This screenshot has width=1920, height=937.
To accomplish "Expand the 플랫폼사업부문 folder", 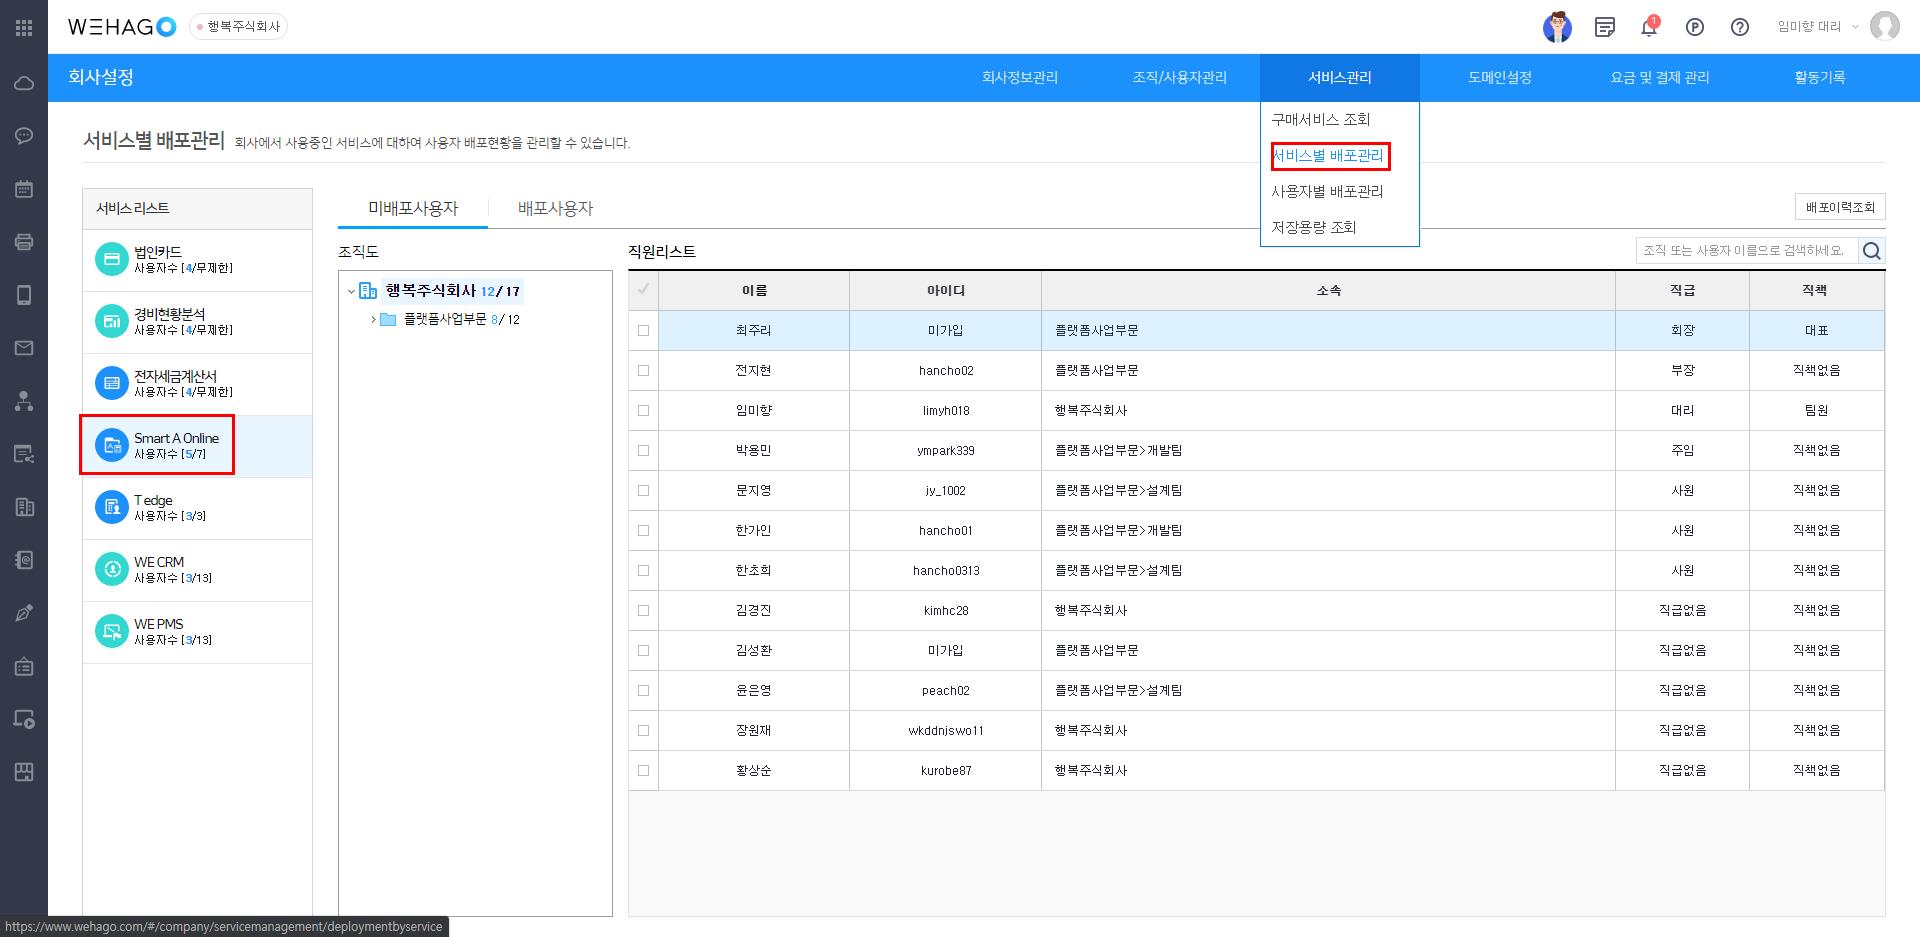I will tap(373, 320).
